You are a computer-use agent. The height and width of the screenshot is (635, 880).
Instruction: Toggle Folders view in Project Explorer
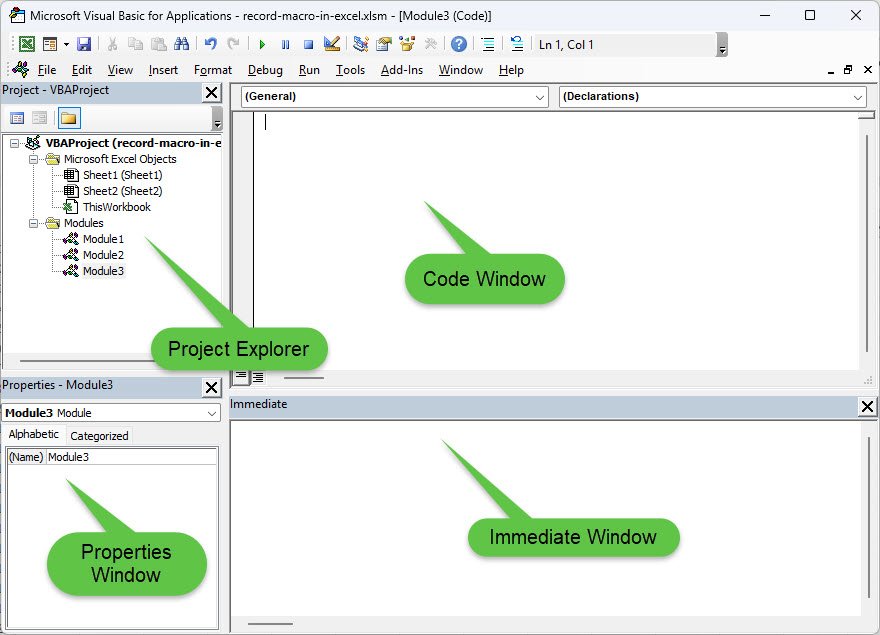coord(69,118)
